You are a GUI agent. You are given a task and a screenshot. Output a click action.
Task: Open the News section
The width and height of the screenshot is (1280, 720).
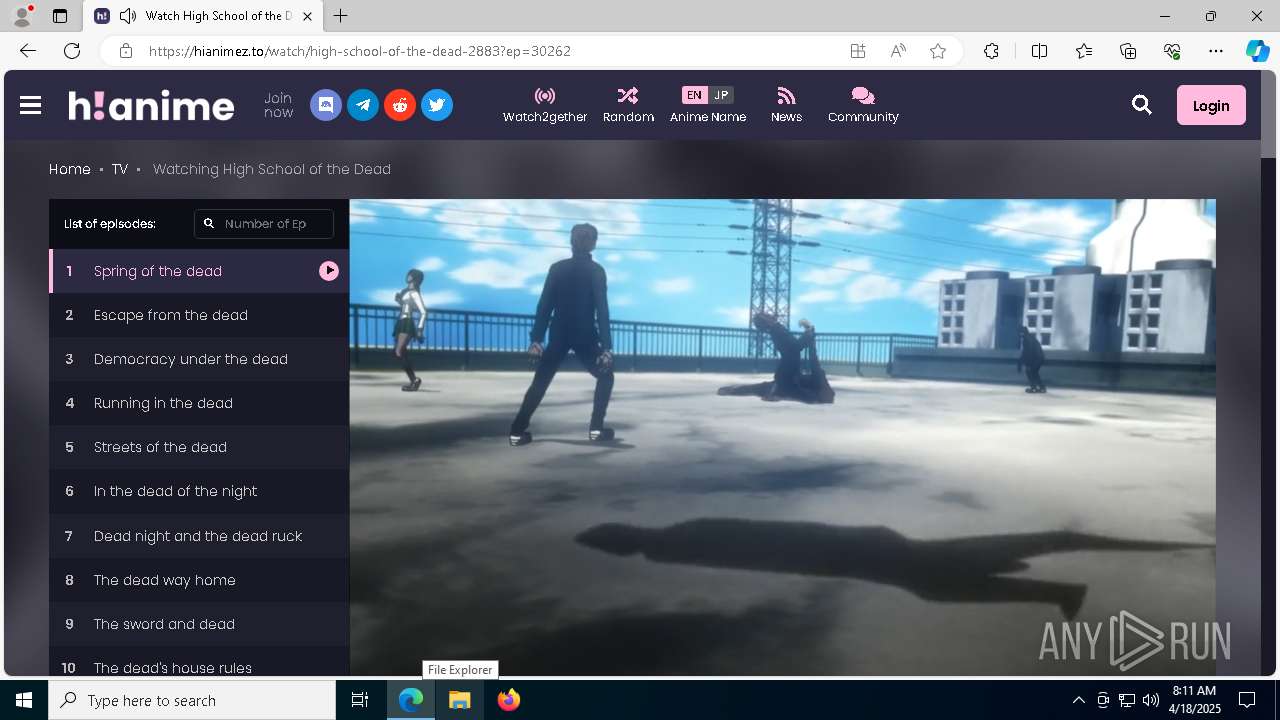[x=786, y=105]
